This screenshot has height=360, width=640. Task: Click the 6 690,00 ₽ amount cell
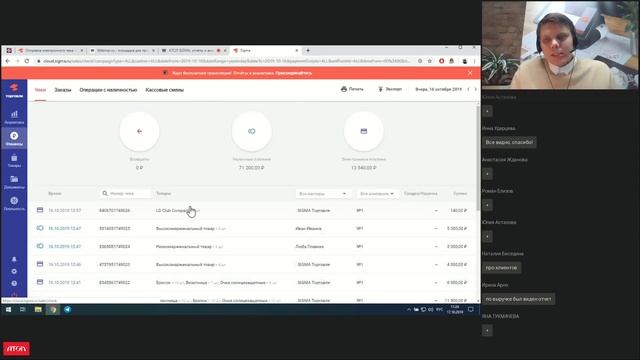click(456, 282)
